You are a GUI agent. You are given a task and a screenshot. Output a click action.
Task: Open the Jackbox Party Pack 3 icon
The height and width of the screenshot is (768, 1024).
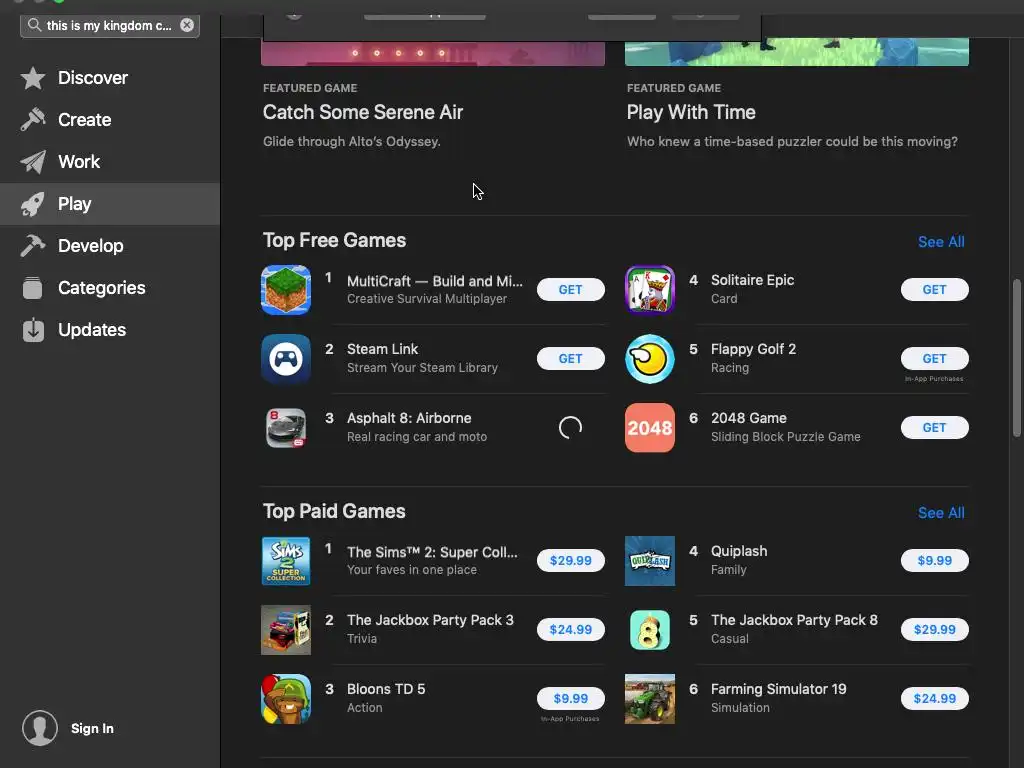286,630
